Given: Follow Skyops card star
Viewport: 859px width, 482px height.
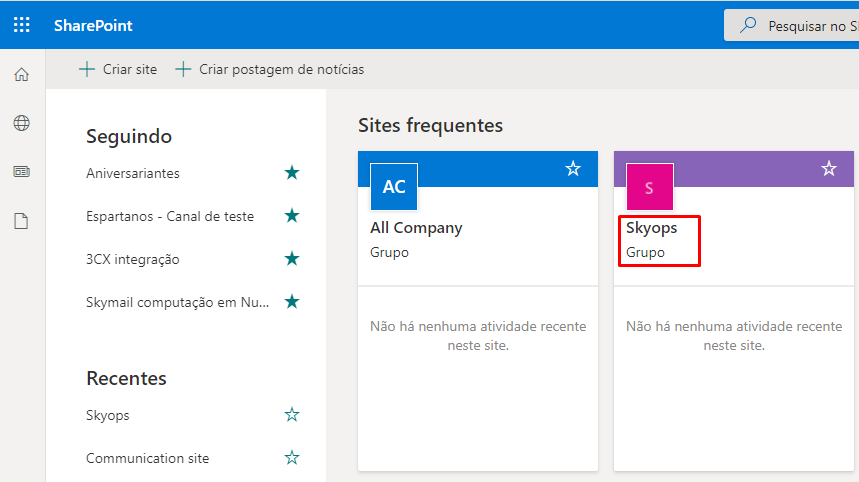Looking at the screenshot, I should pyautogui.click(x=829, y=169).
